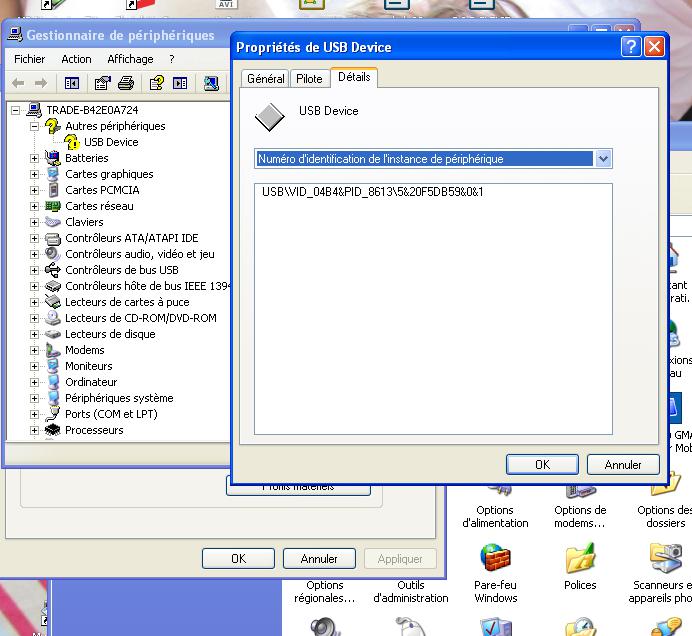Click the Contrôleurs ATA/ATAPI IDE icon

53,238
